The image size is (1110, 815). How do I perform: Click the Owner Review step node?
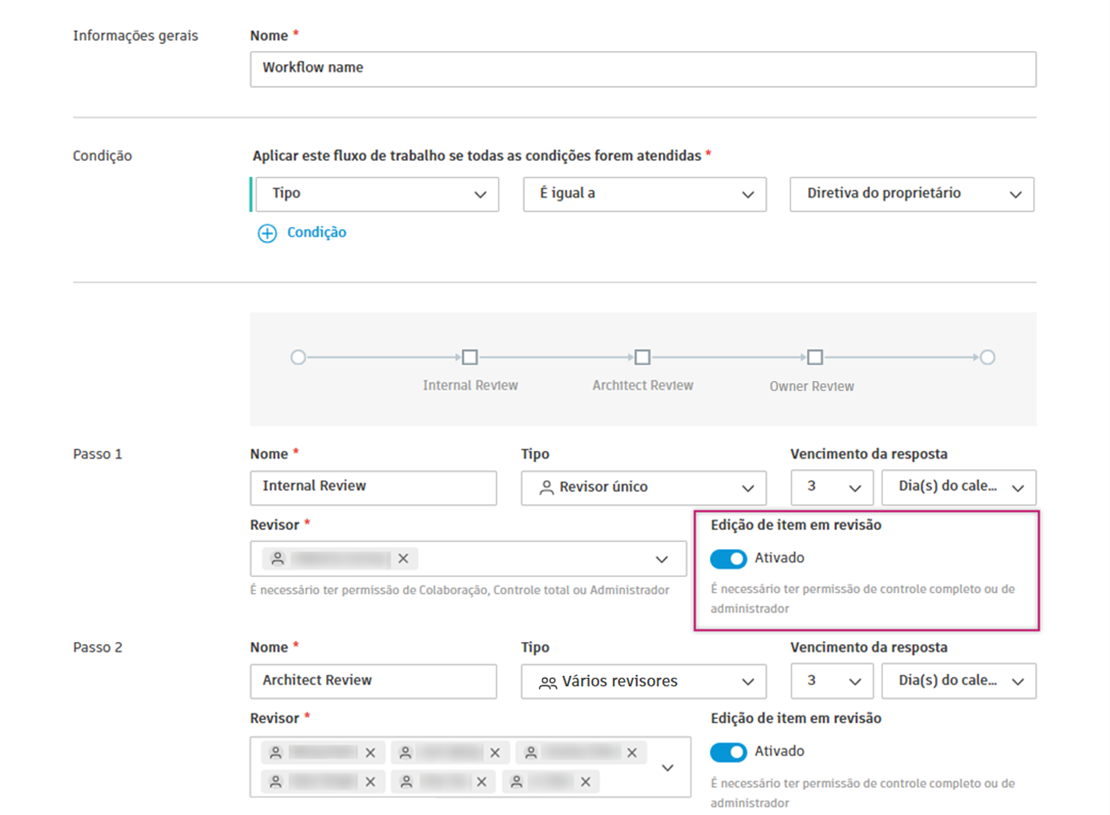pyautogui.click(x=815, y=357)
